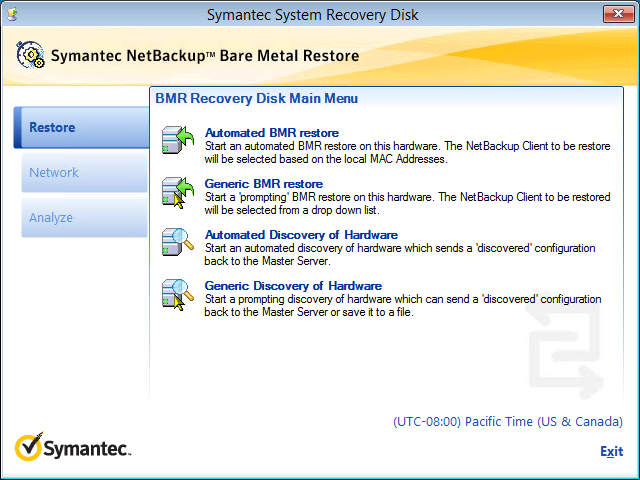Open the Analyze tab
This screenshot has height=480, width=640.
tap(84, 218)
